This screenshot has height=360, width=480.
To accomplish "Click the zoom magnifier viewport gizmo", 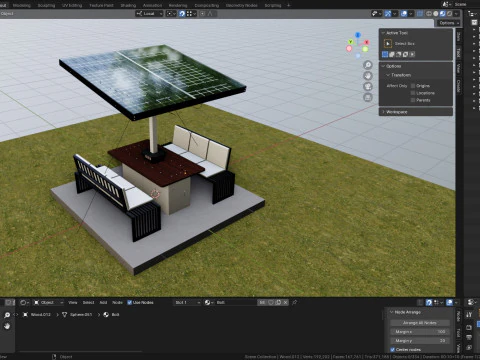I will point(368,65).
